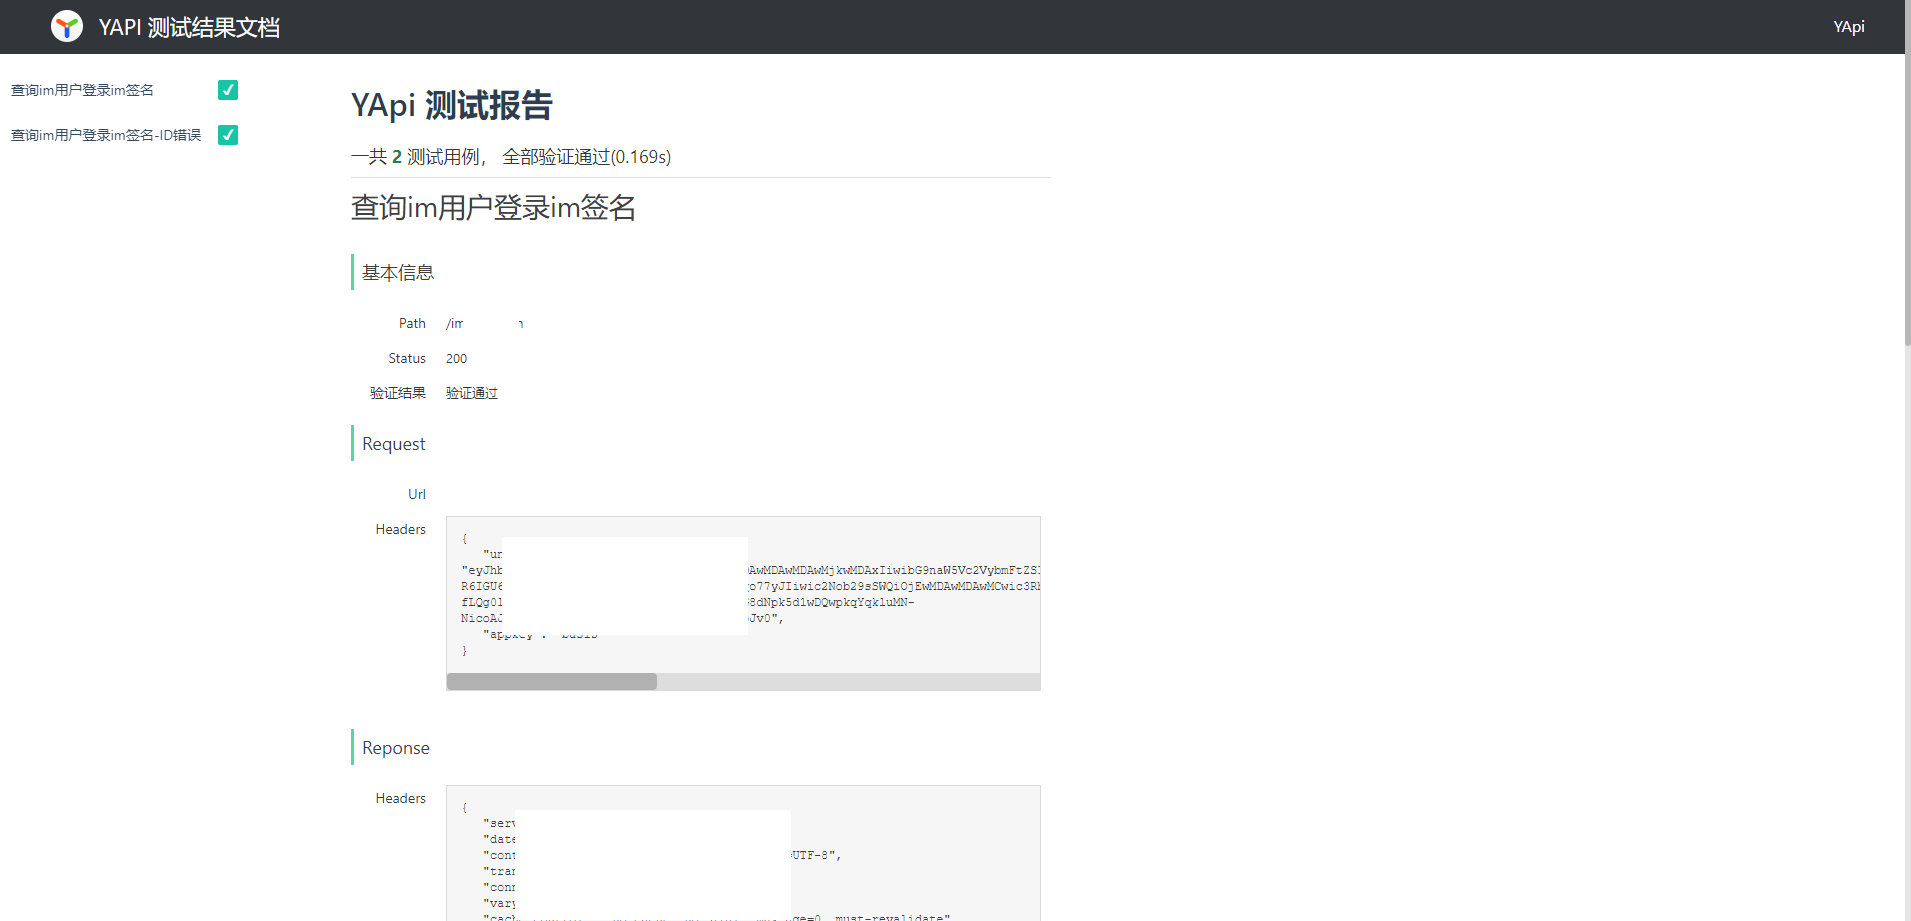Click the YAPI logo icon in header
Screen dimensions: 1911x921
[67, 27]
